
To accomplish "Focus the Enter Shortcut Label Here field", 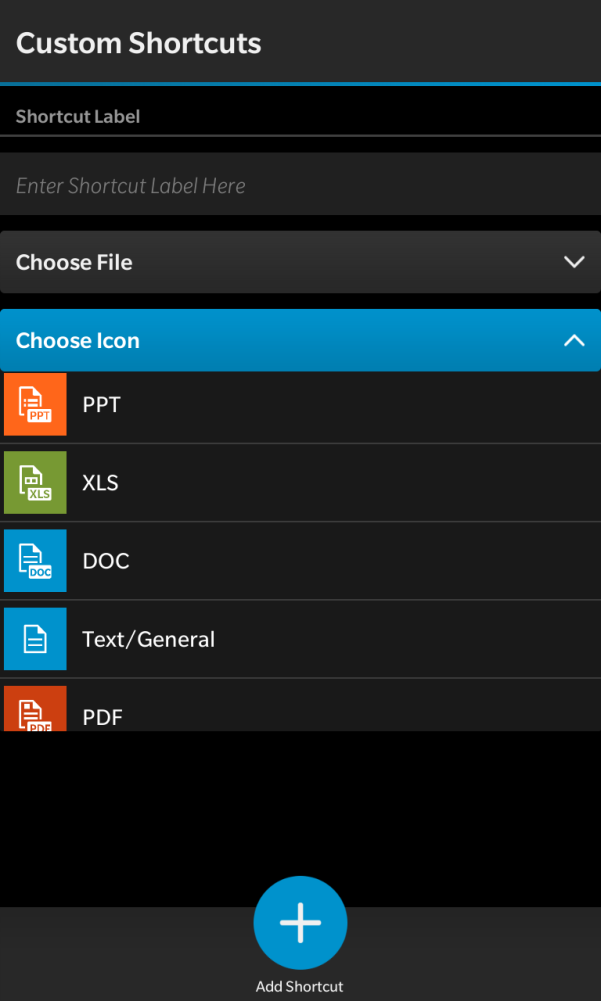I will tap(300, 185).
